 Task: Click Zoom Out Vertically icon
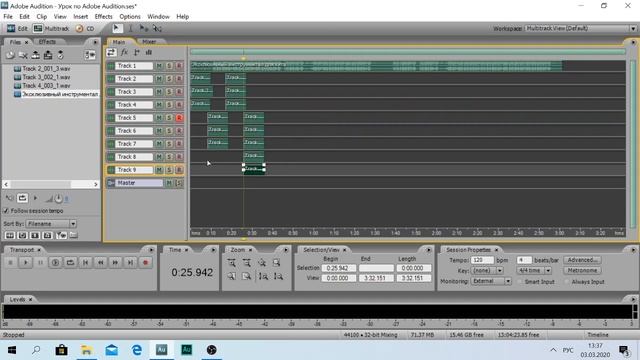278,276
